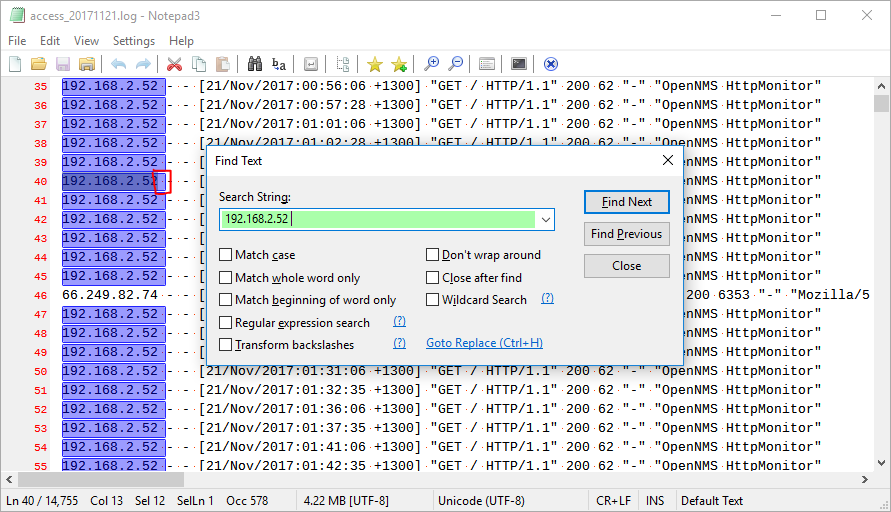Click the Copy documents icon
The width and height of the screenshot is (891, 512).
coord(199,64)
